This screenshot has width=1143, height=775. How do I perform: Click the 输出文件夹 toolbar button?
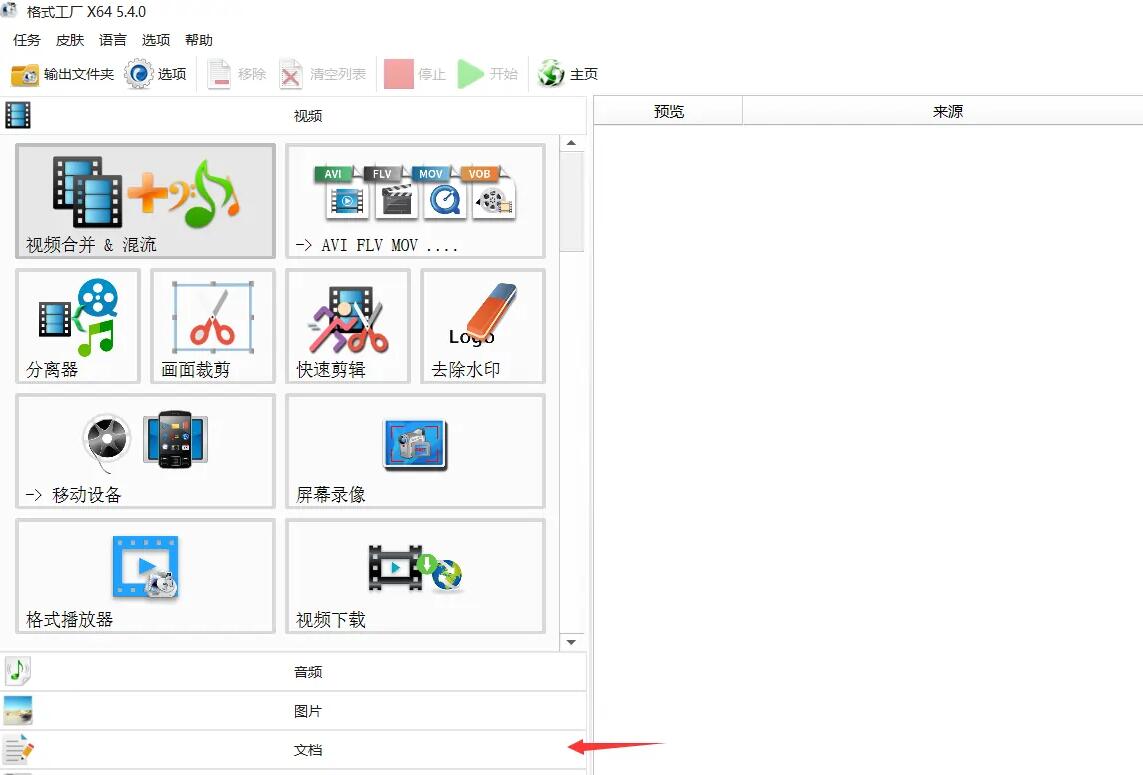click(62, 74)
